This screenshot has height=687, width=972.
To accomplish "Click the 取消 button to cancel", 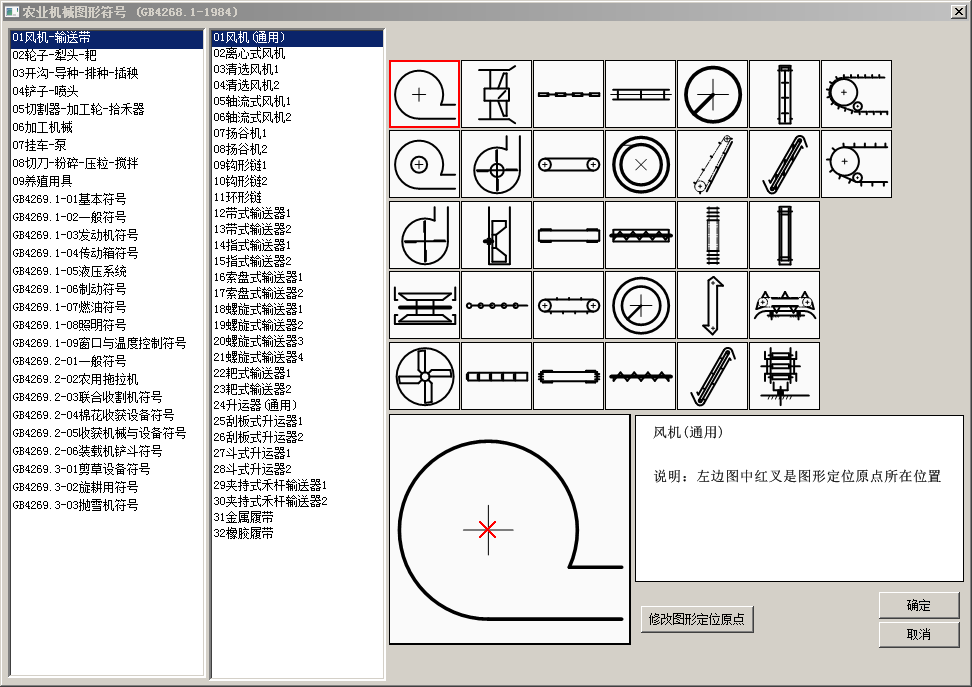I will (918, 636).
